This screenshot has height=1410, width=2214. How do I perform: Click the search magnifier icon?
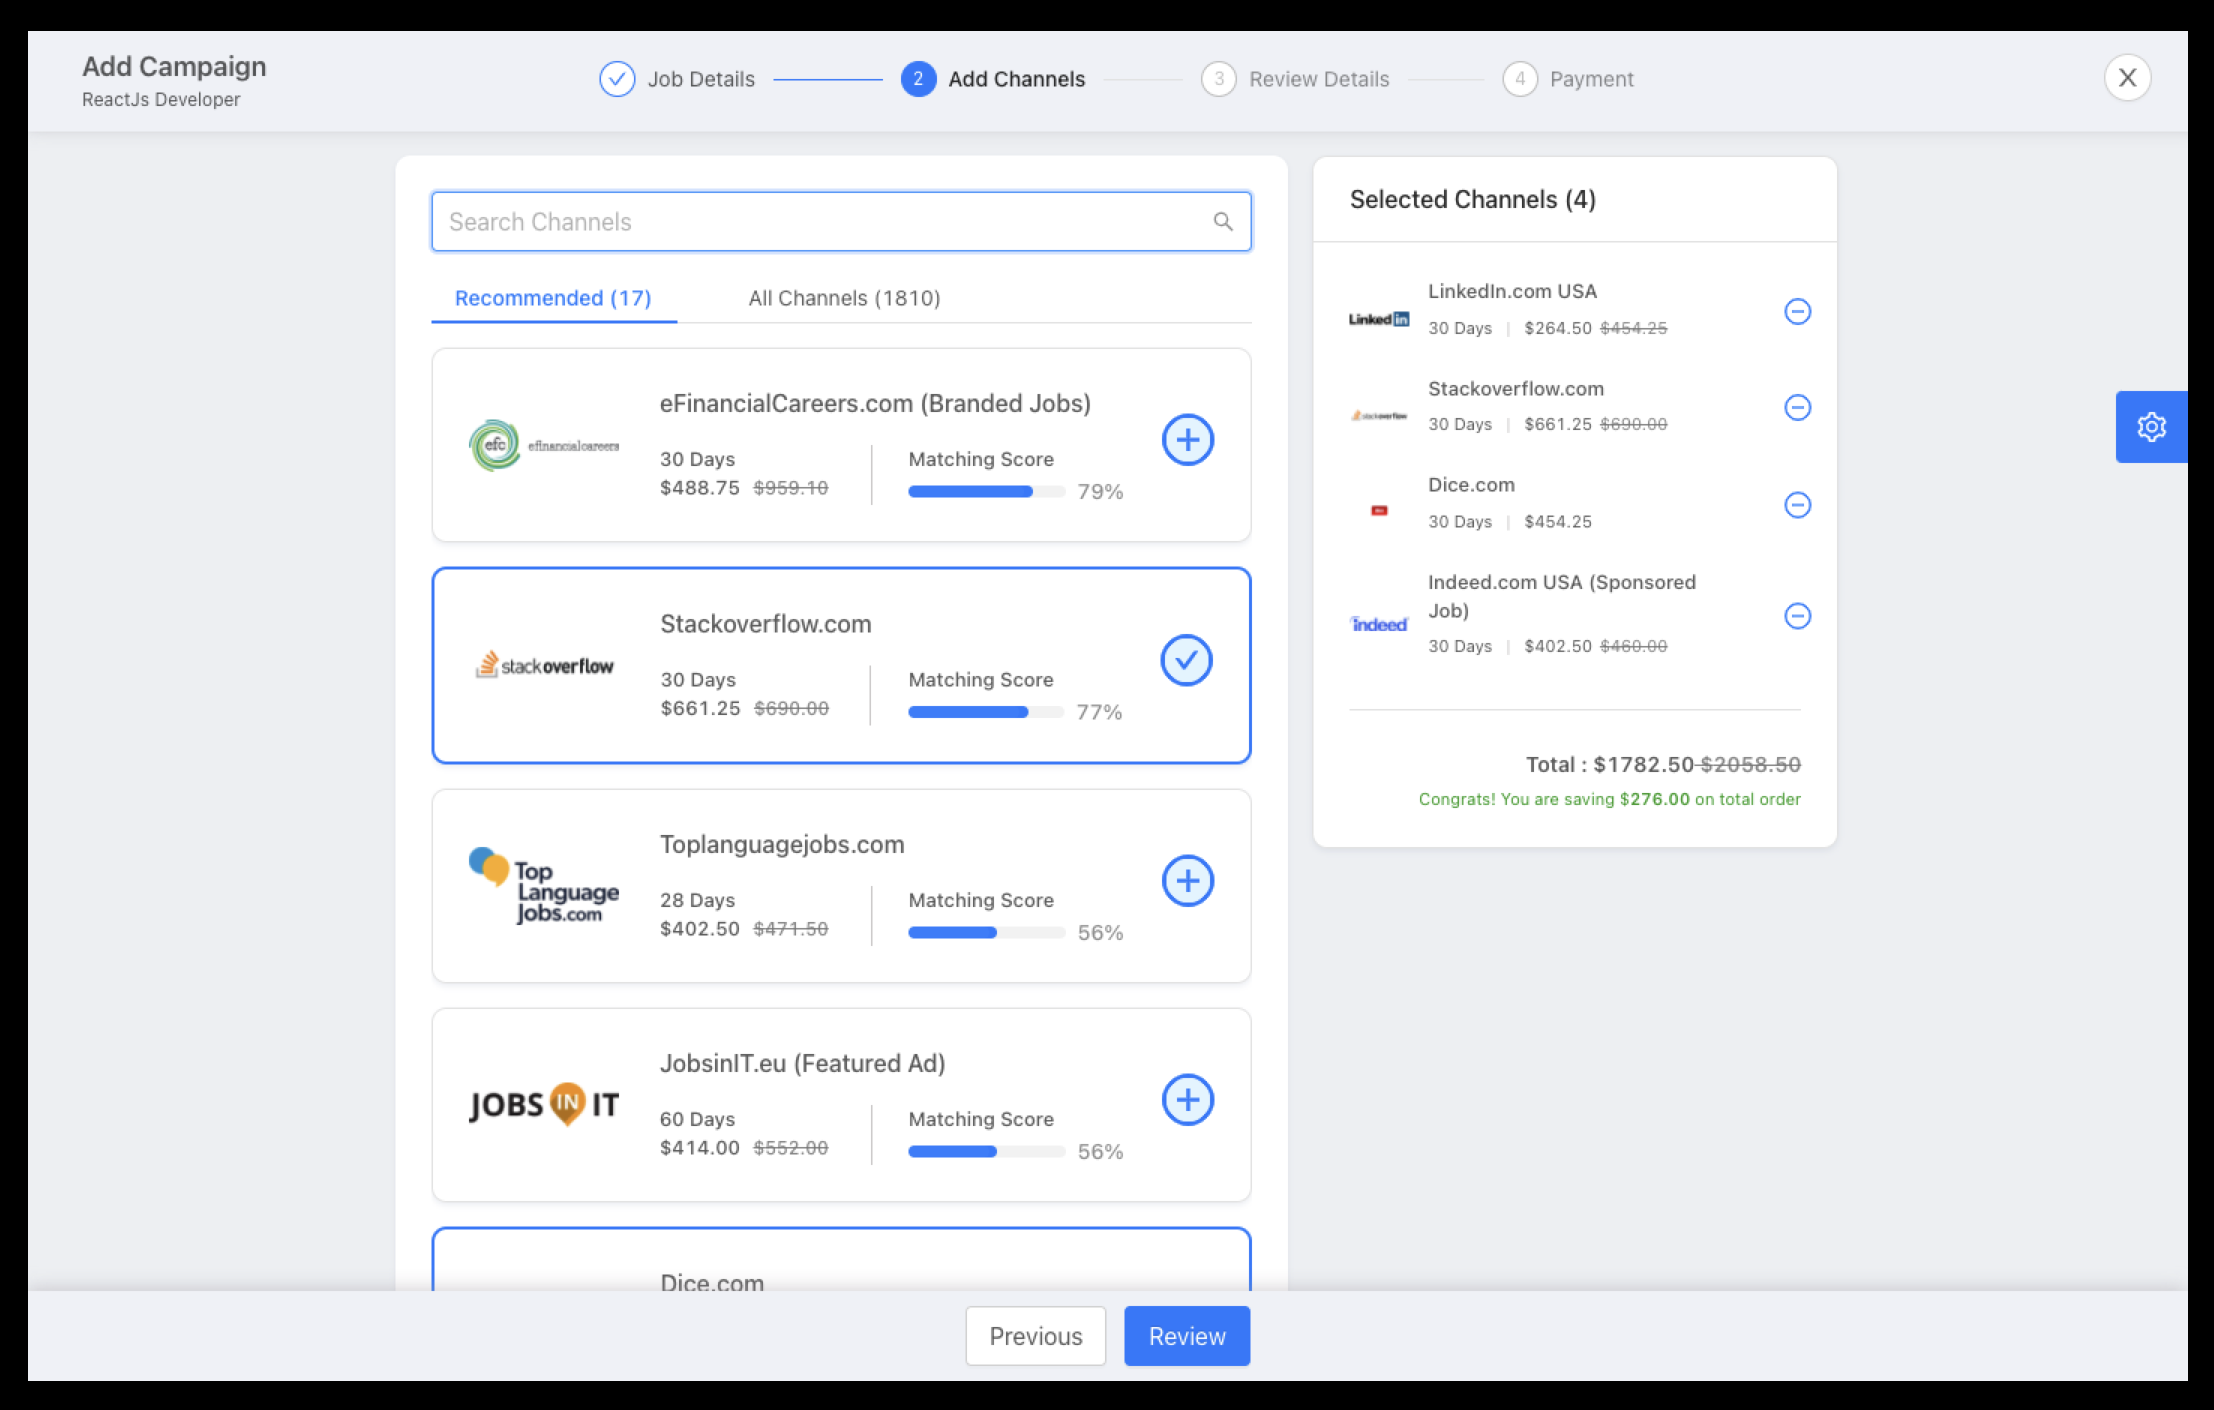pos(1222,222)
